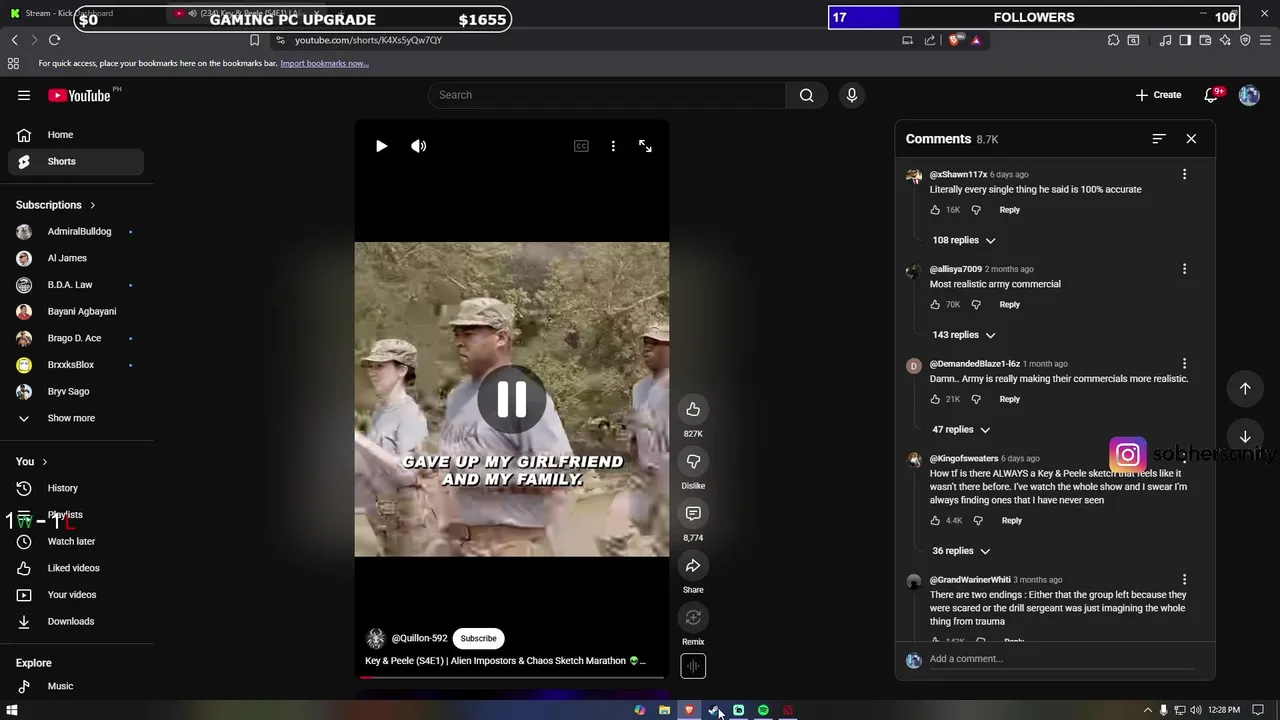Open Spotify from the taskbar

pyautogui.click(x=763, y=710)
